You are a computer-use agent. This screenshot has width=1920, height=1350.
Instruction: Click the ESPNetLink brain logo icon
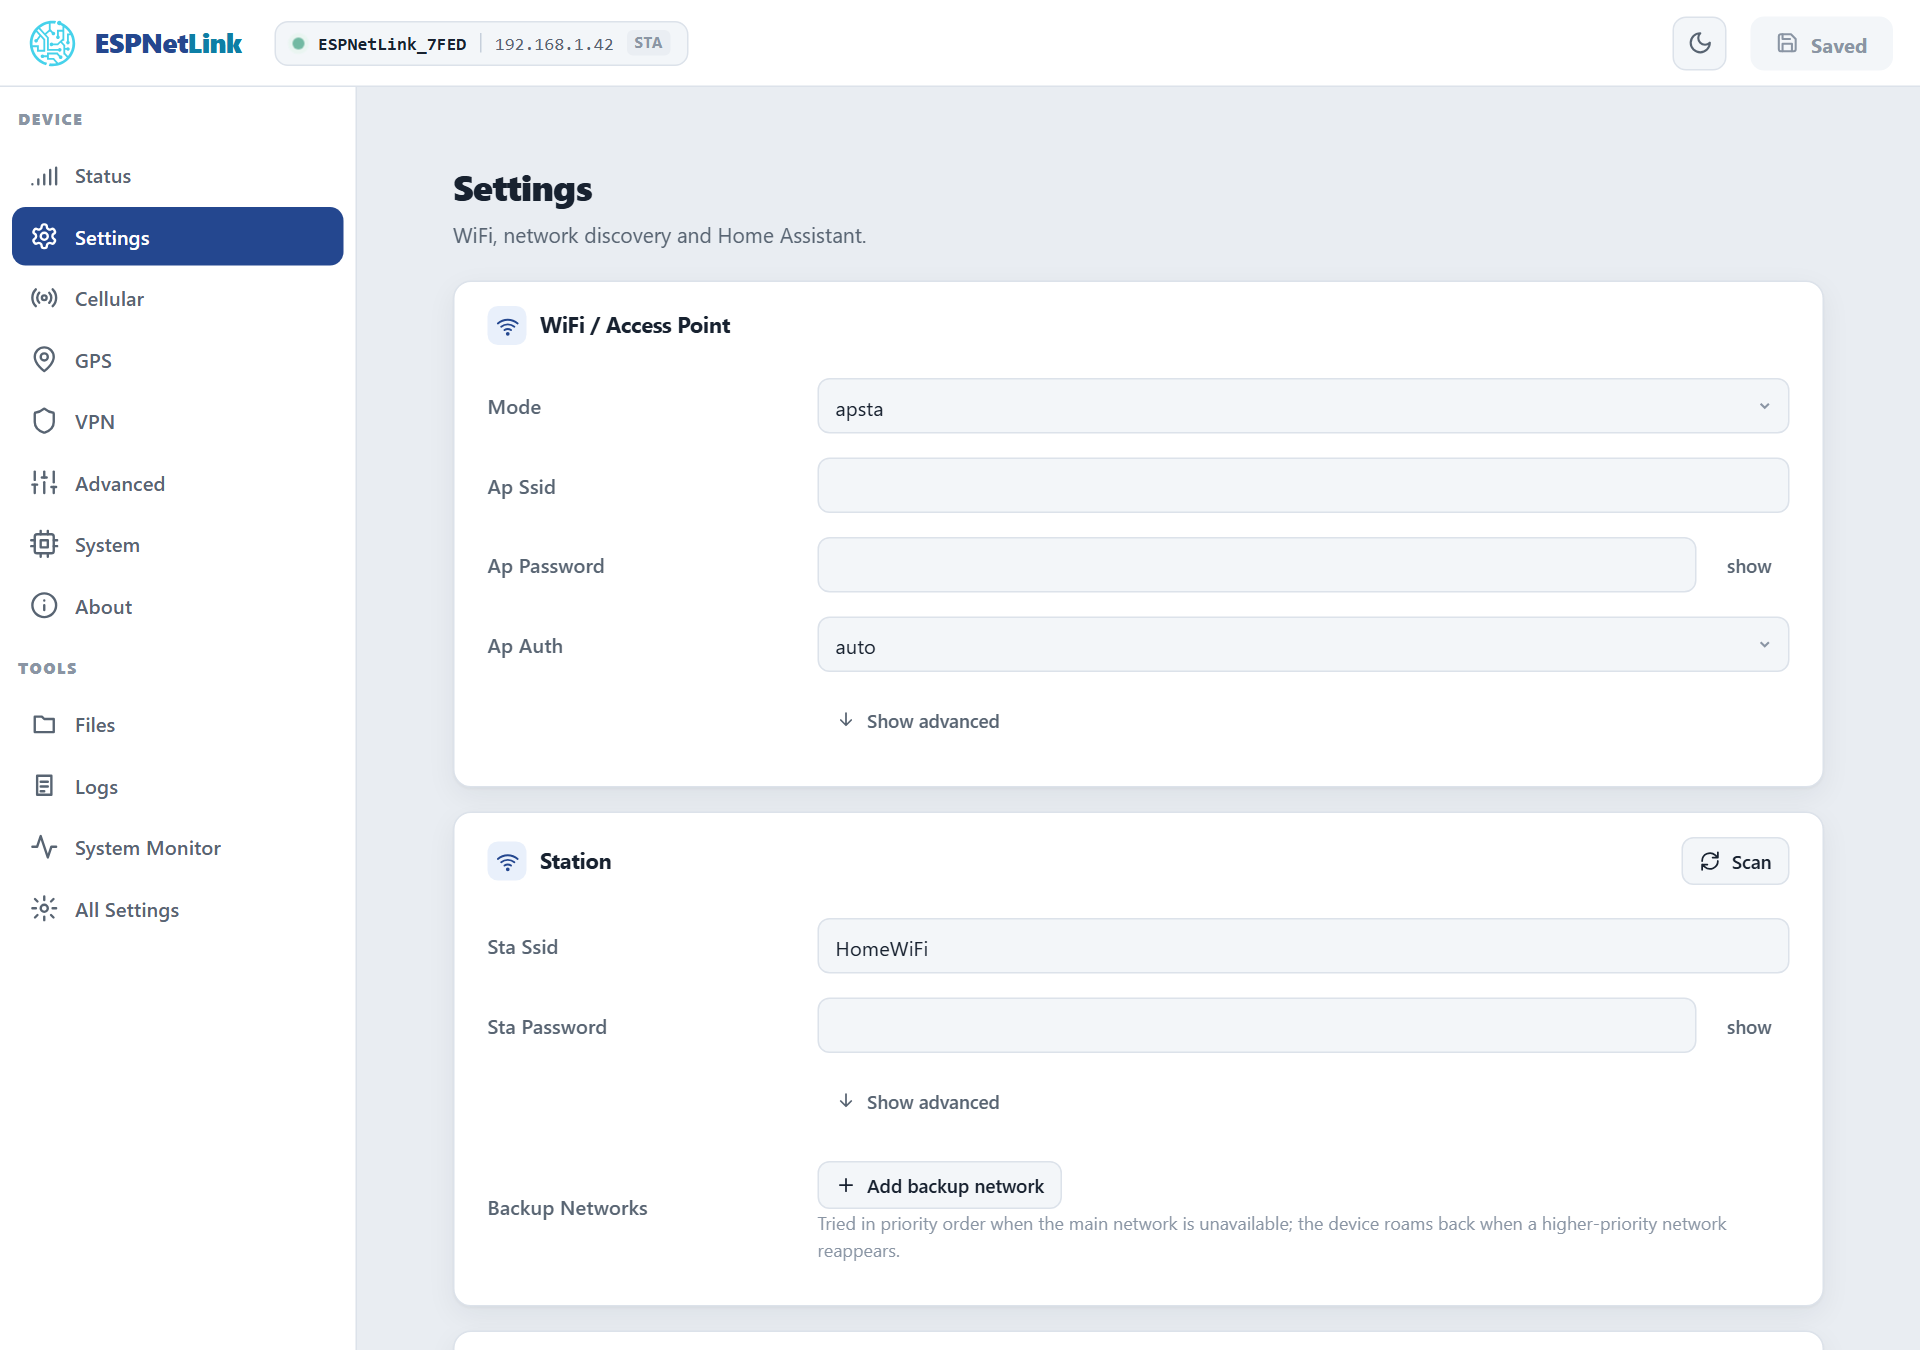52,43
